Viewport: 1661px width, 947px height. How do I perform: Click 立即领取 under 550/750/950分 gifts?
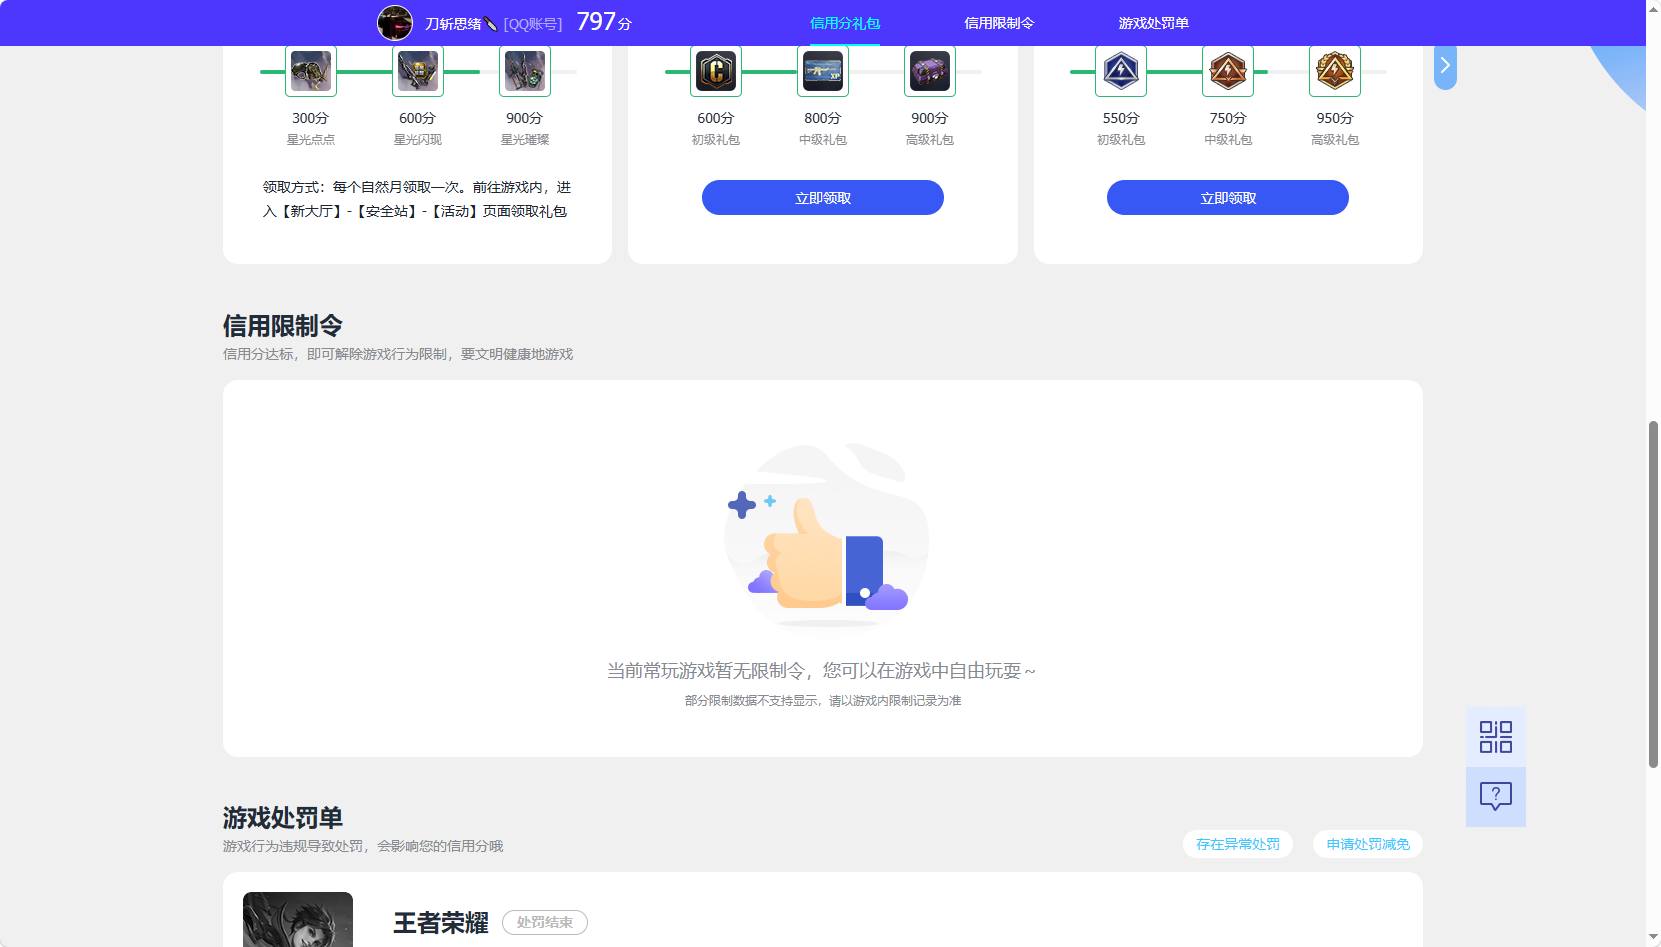1228,198
